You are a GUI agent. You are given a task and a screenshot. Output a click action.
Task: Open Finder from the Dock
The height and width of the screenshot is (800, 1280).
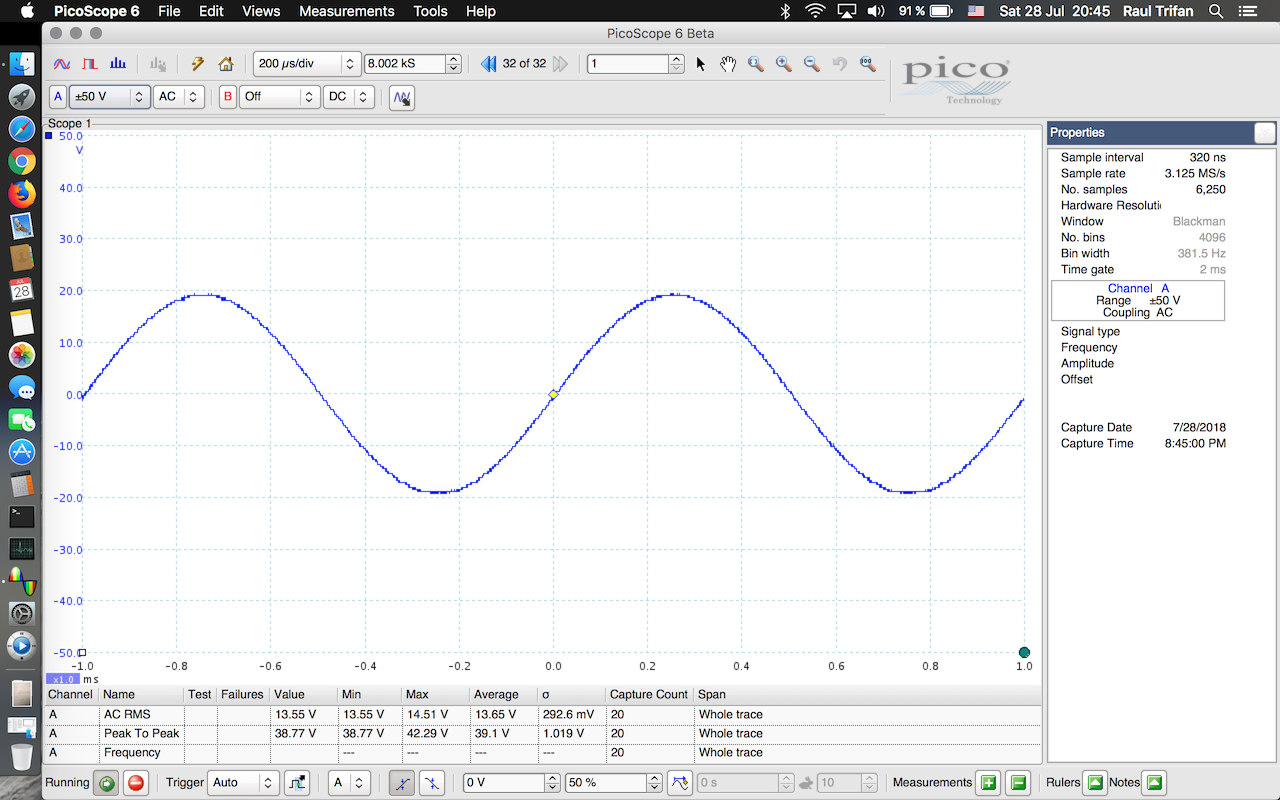[x=22, y=65]
